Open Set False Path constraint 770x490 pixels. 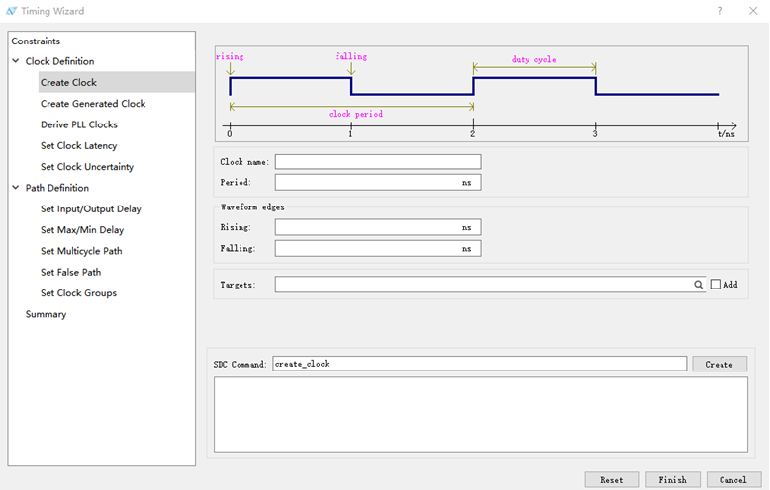point(71,272)
